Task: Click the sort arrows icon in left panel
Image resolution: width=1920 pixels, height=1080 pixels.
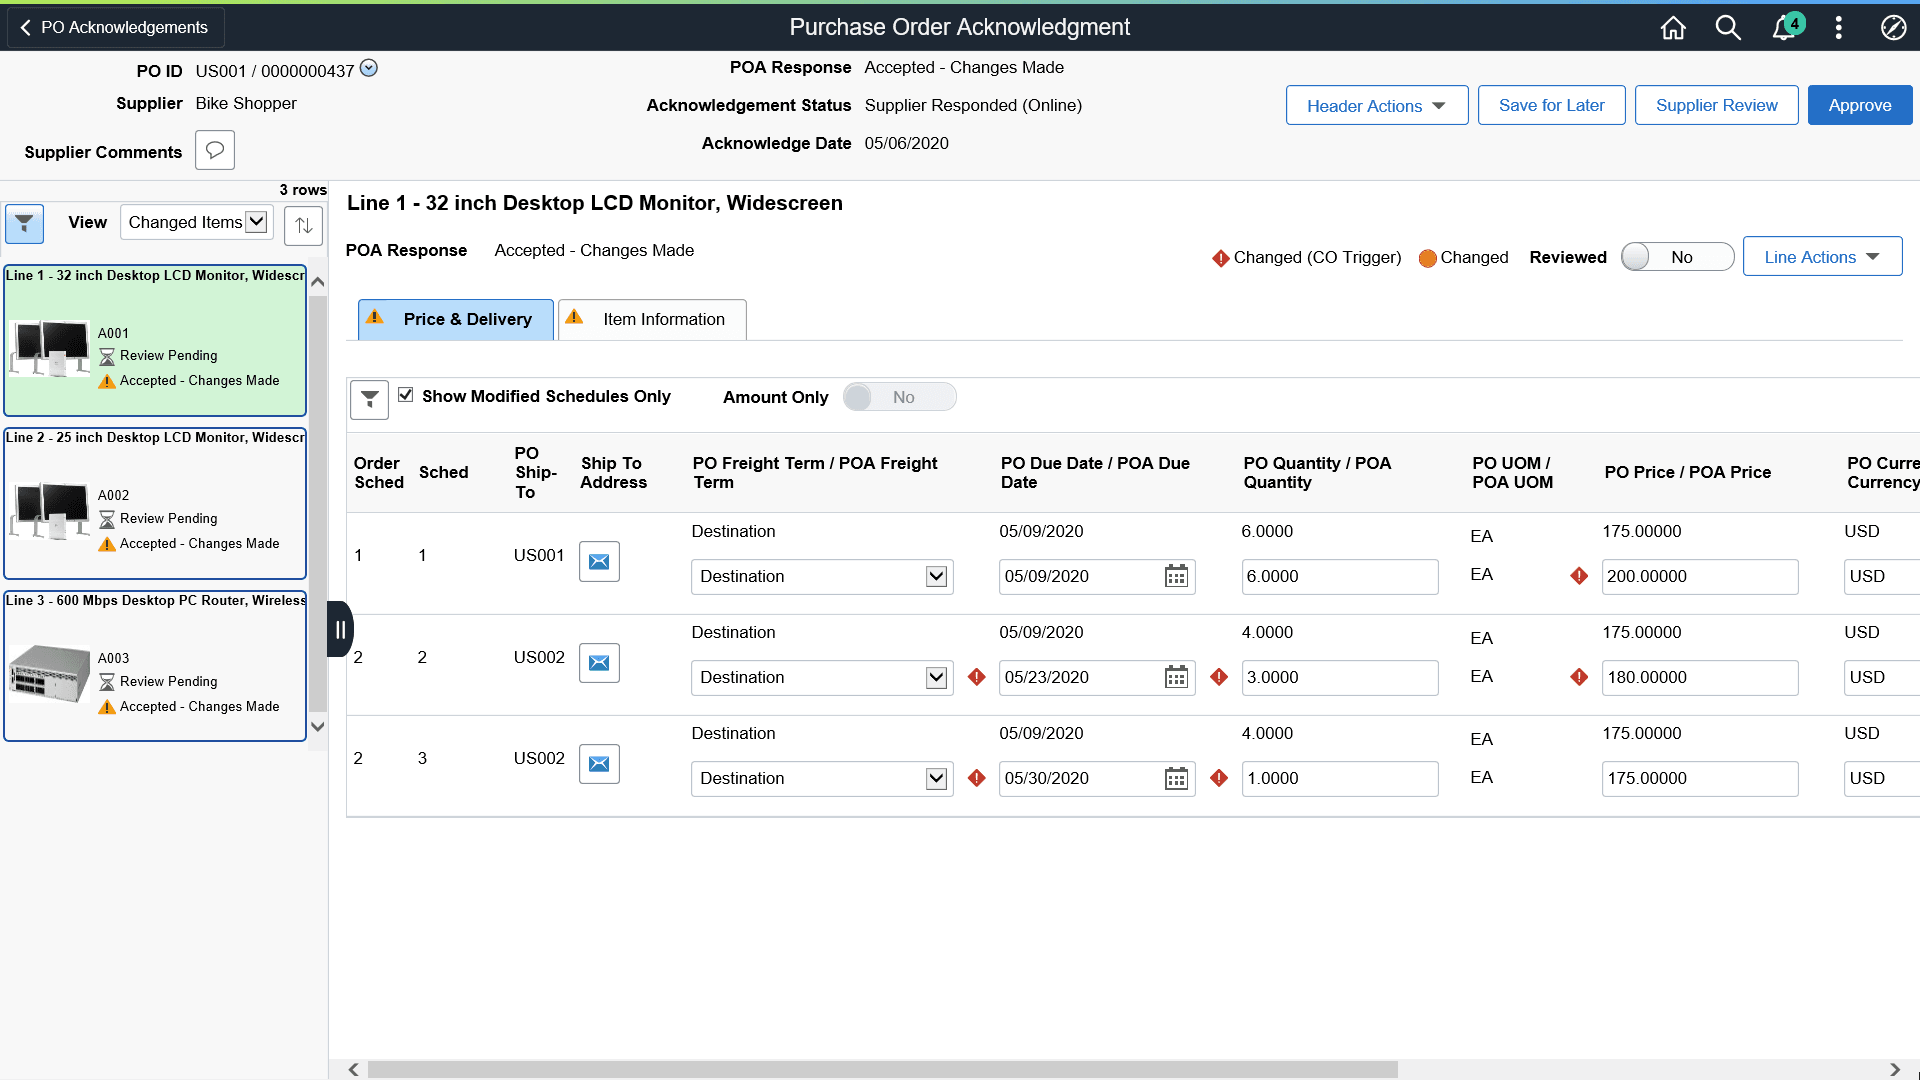Action: [x=303, y=225]
